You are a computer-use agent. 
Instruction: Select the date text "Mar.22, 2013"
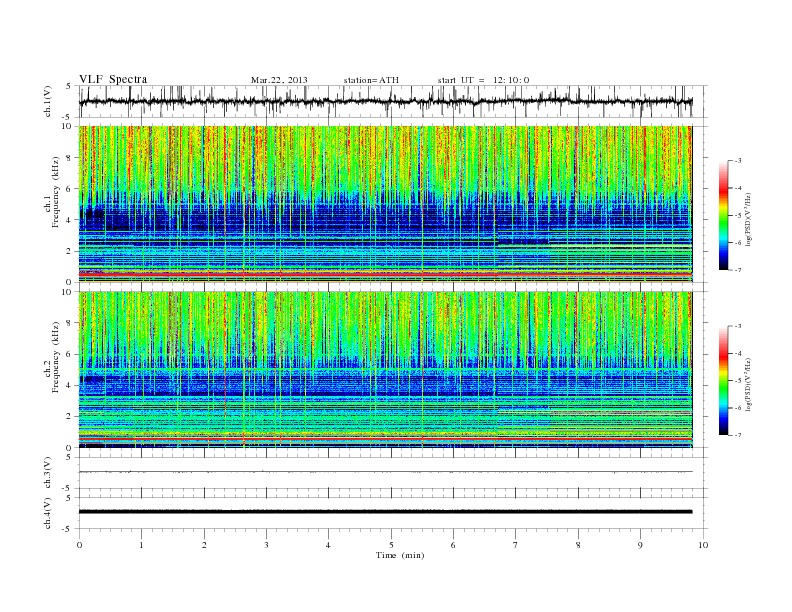click(x=279, y=80)
